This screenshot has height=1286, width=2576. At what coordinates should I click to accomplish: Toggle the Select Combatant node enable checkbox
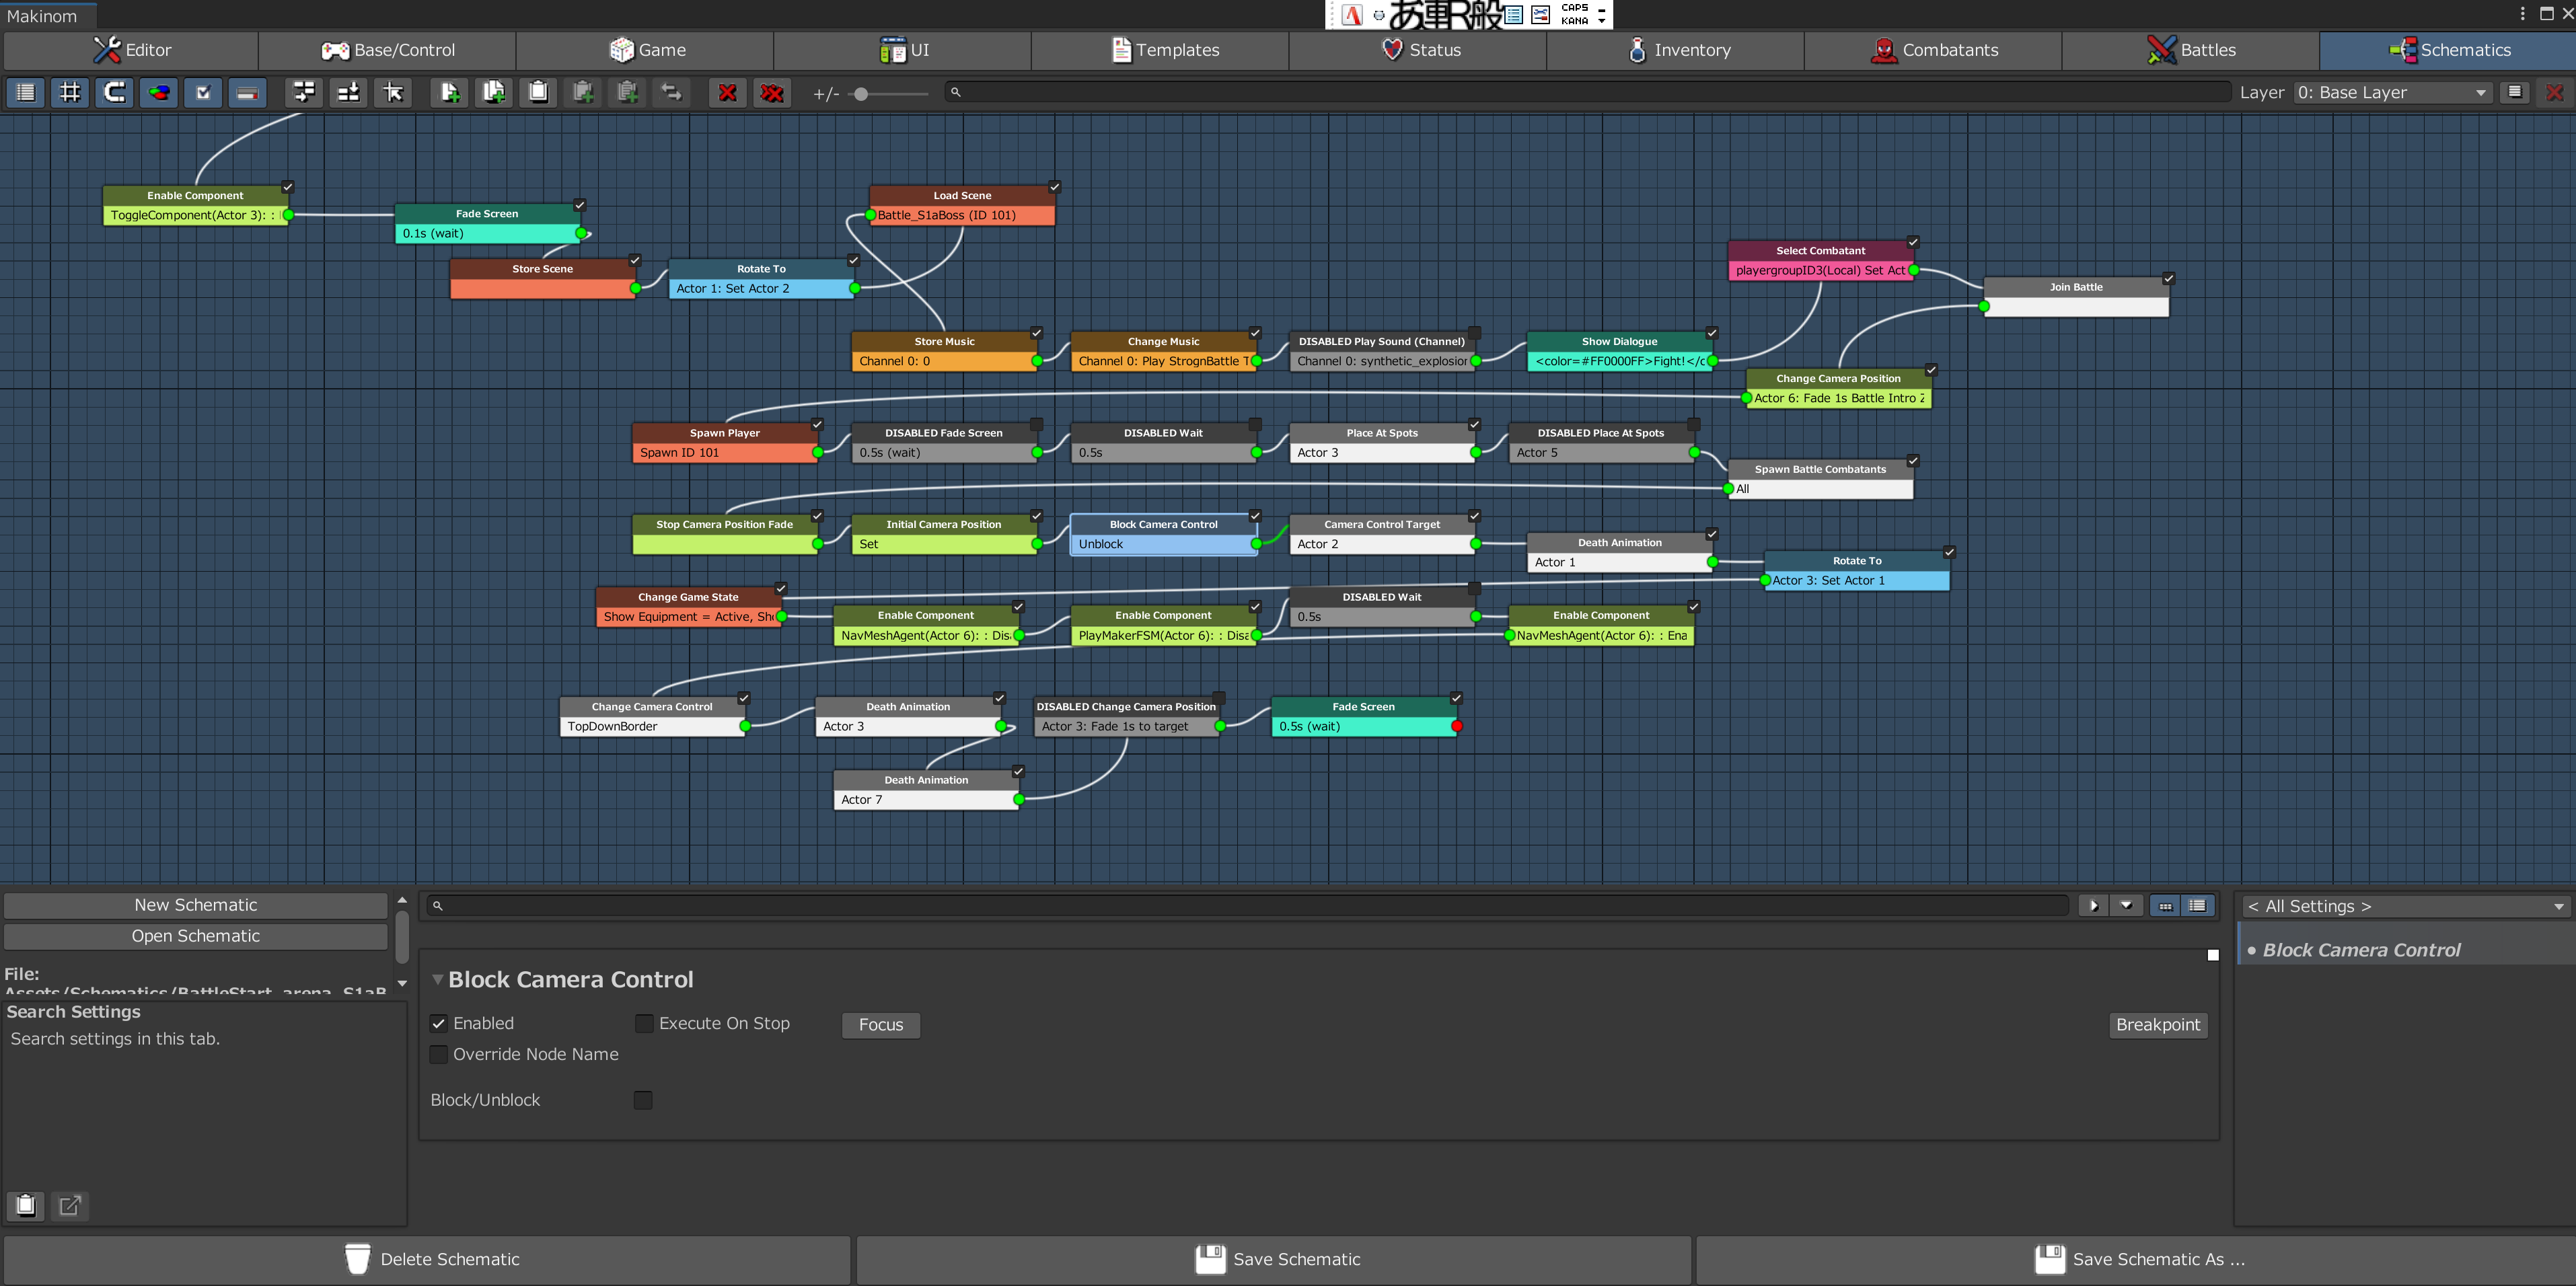(1913, 242)
